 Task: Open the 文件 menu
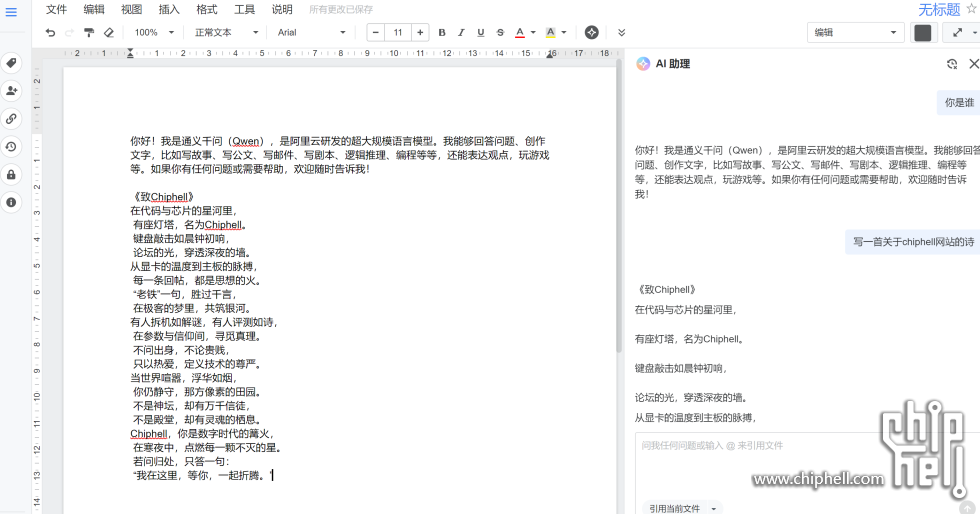click(56, 9)
